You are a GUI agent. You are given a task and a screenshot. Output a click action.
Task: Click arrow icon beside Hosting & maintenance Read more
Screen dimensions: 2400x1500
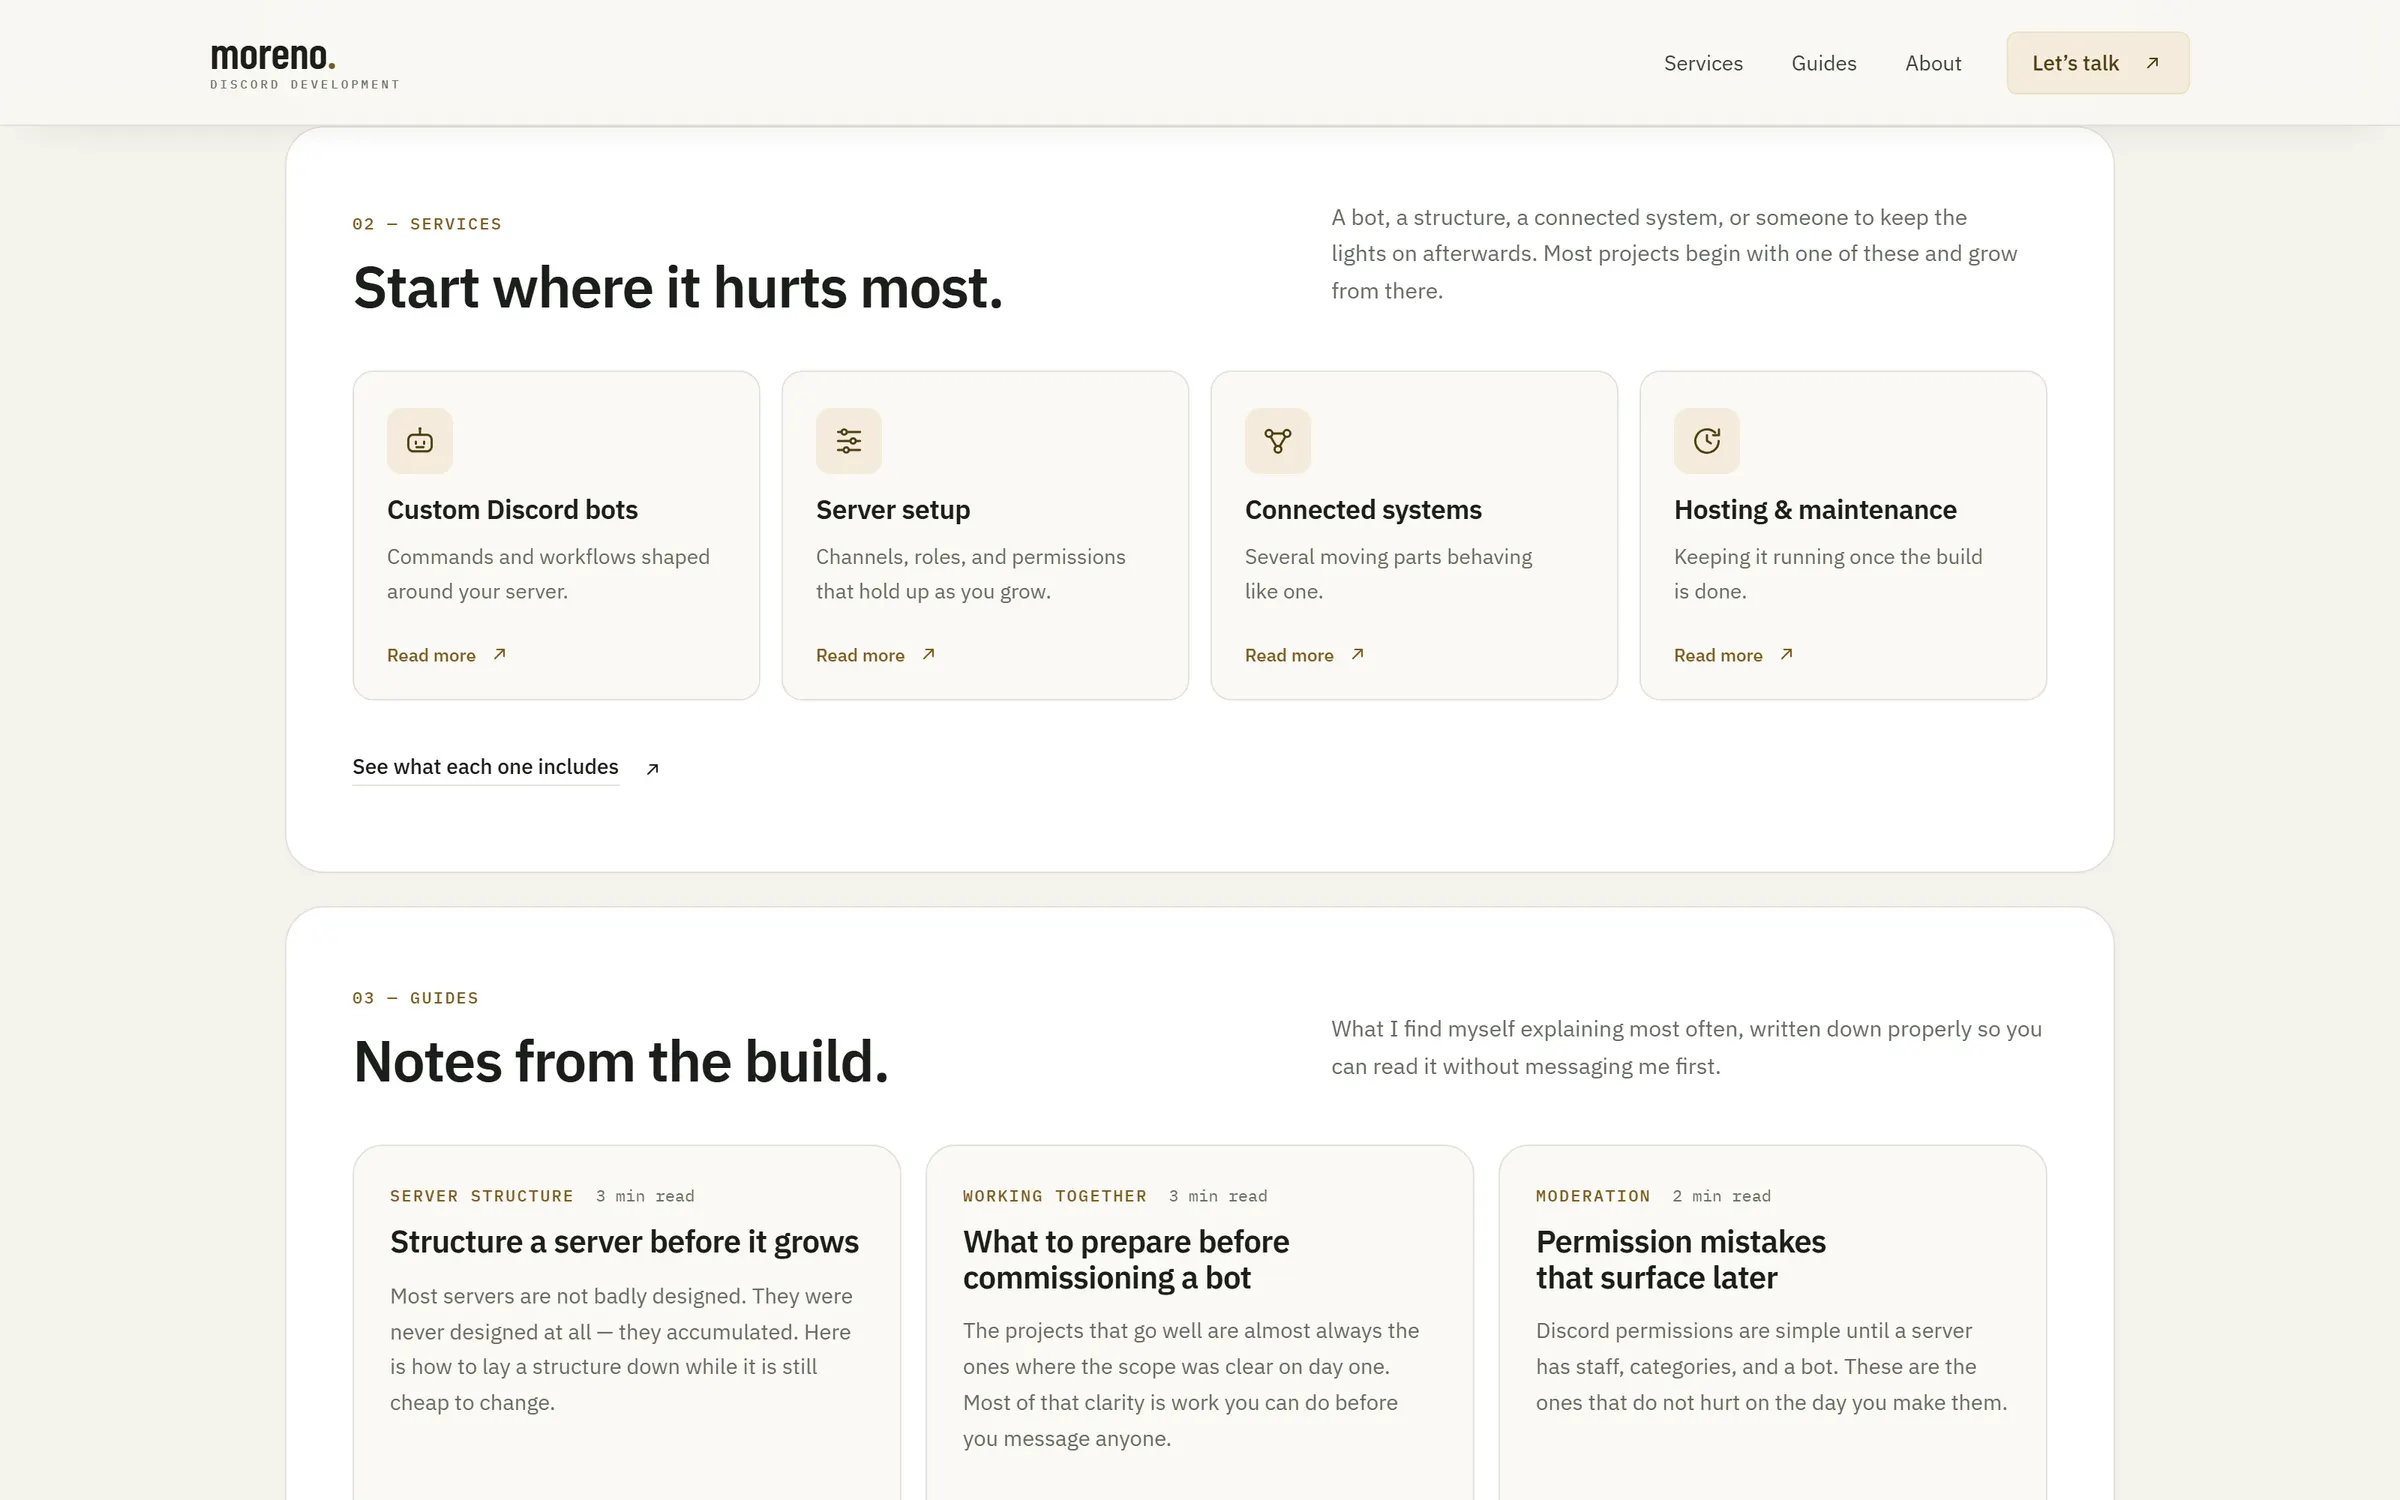[1787, 654]
